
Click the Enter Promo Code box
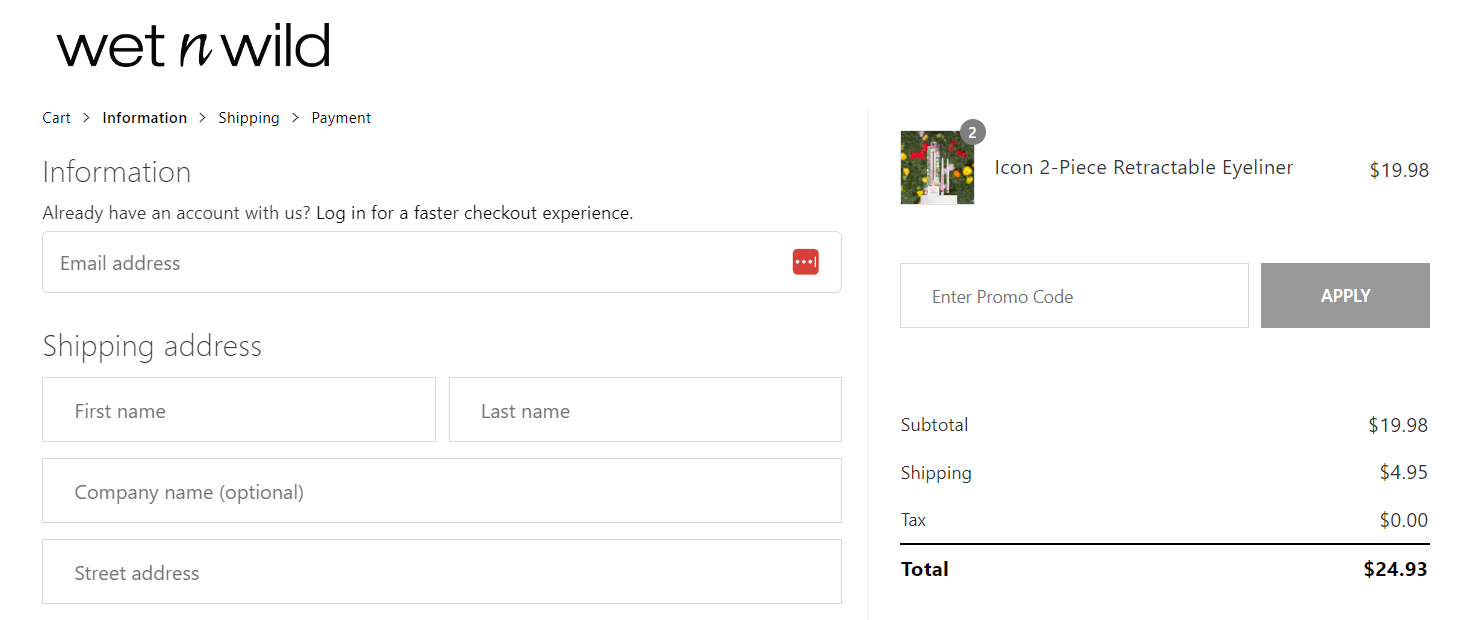[x=1074, y=296]
